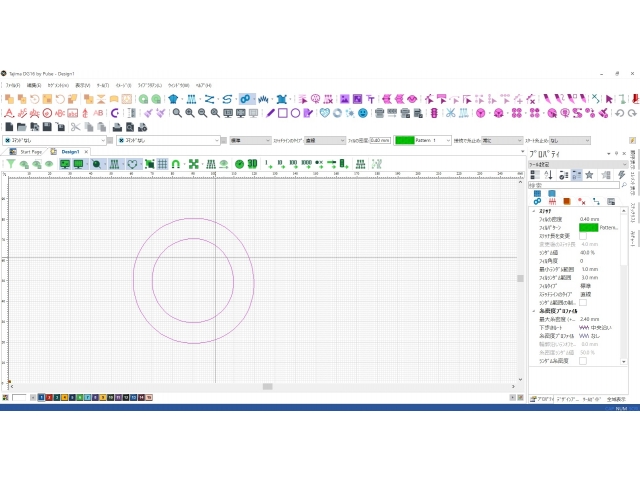Choose the S-curve stitch tool

click(227, 99)
